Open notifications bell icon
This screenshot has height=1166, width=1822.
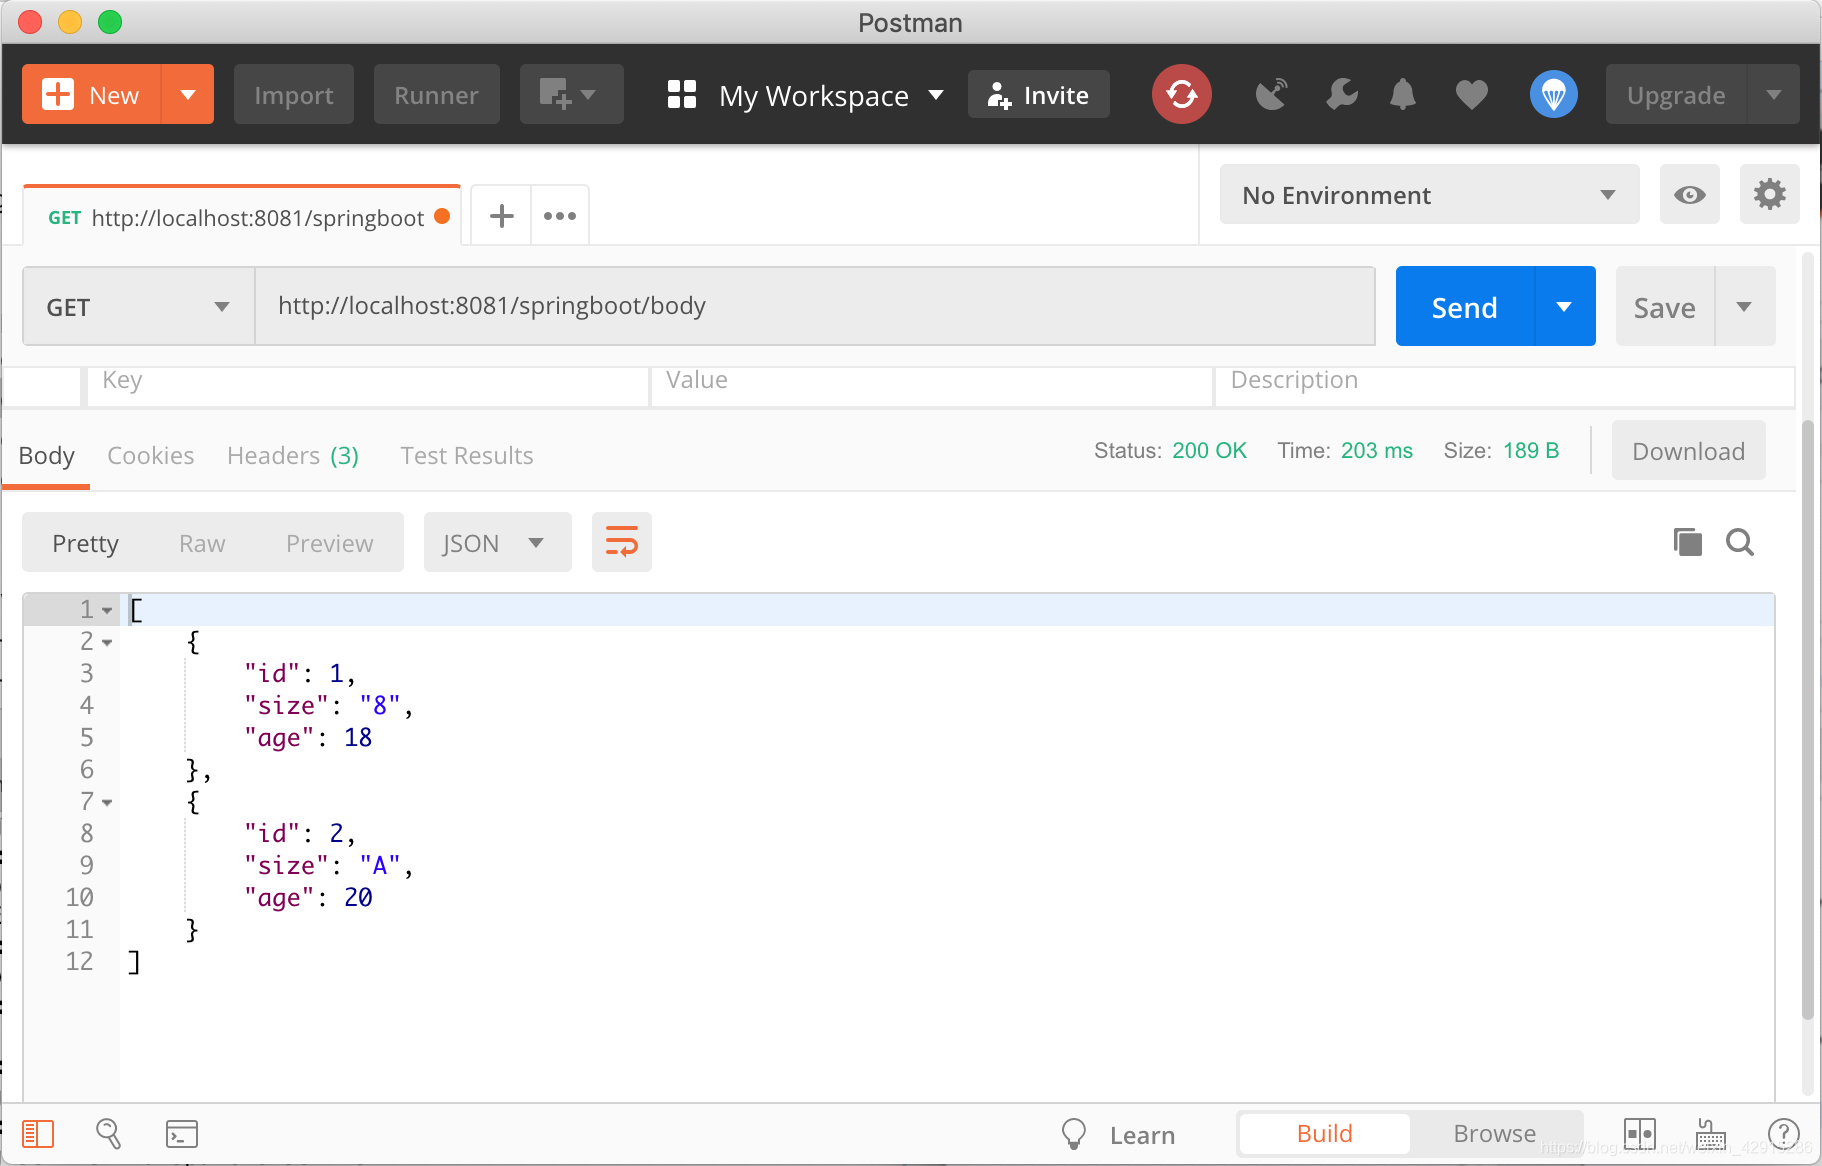(x=1403, y=95)
